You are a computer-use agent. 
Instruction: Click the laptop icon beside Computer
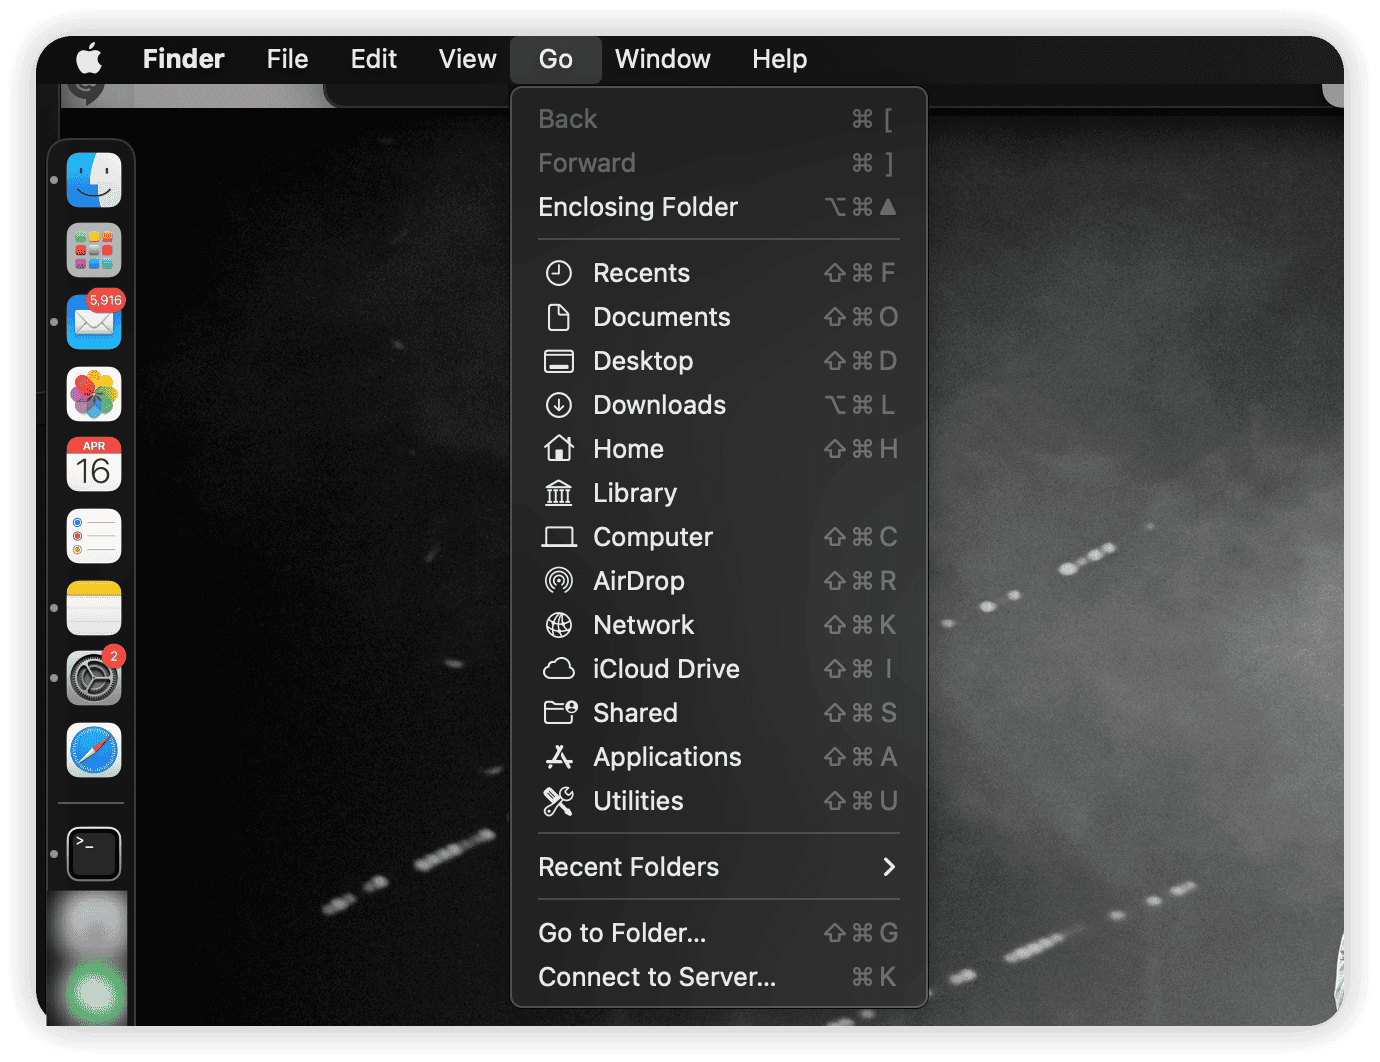(559, 537)
